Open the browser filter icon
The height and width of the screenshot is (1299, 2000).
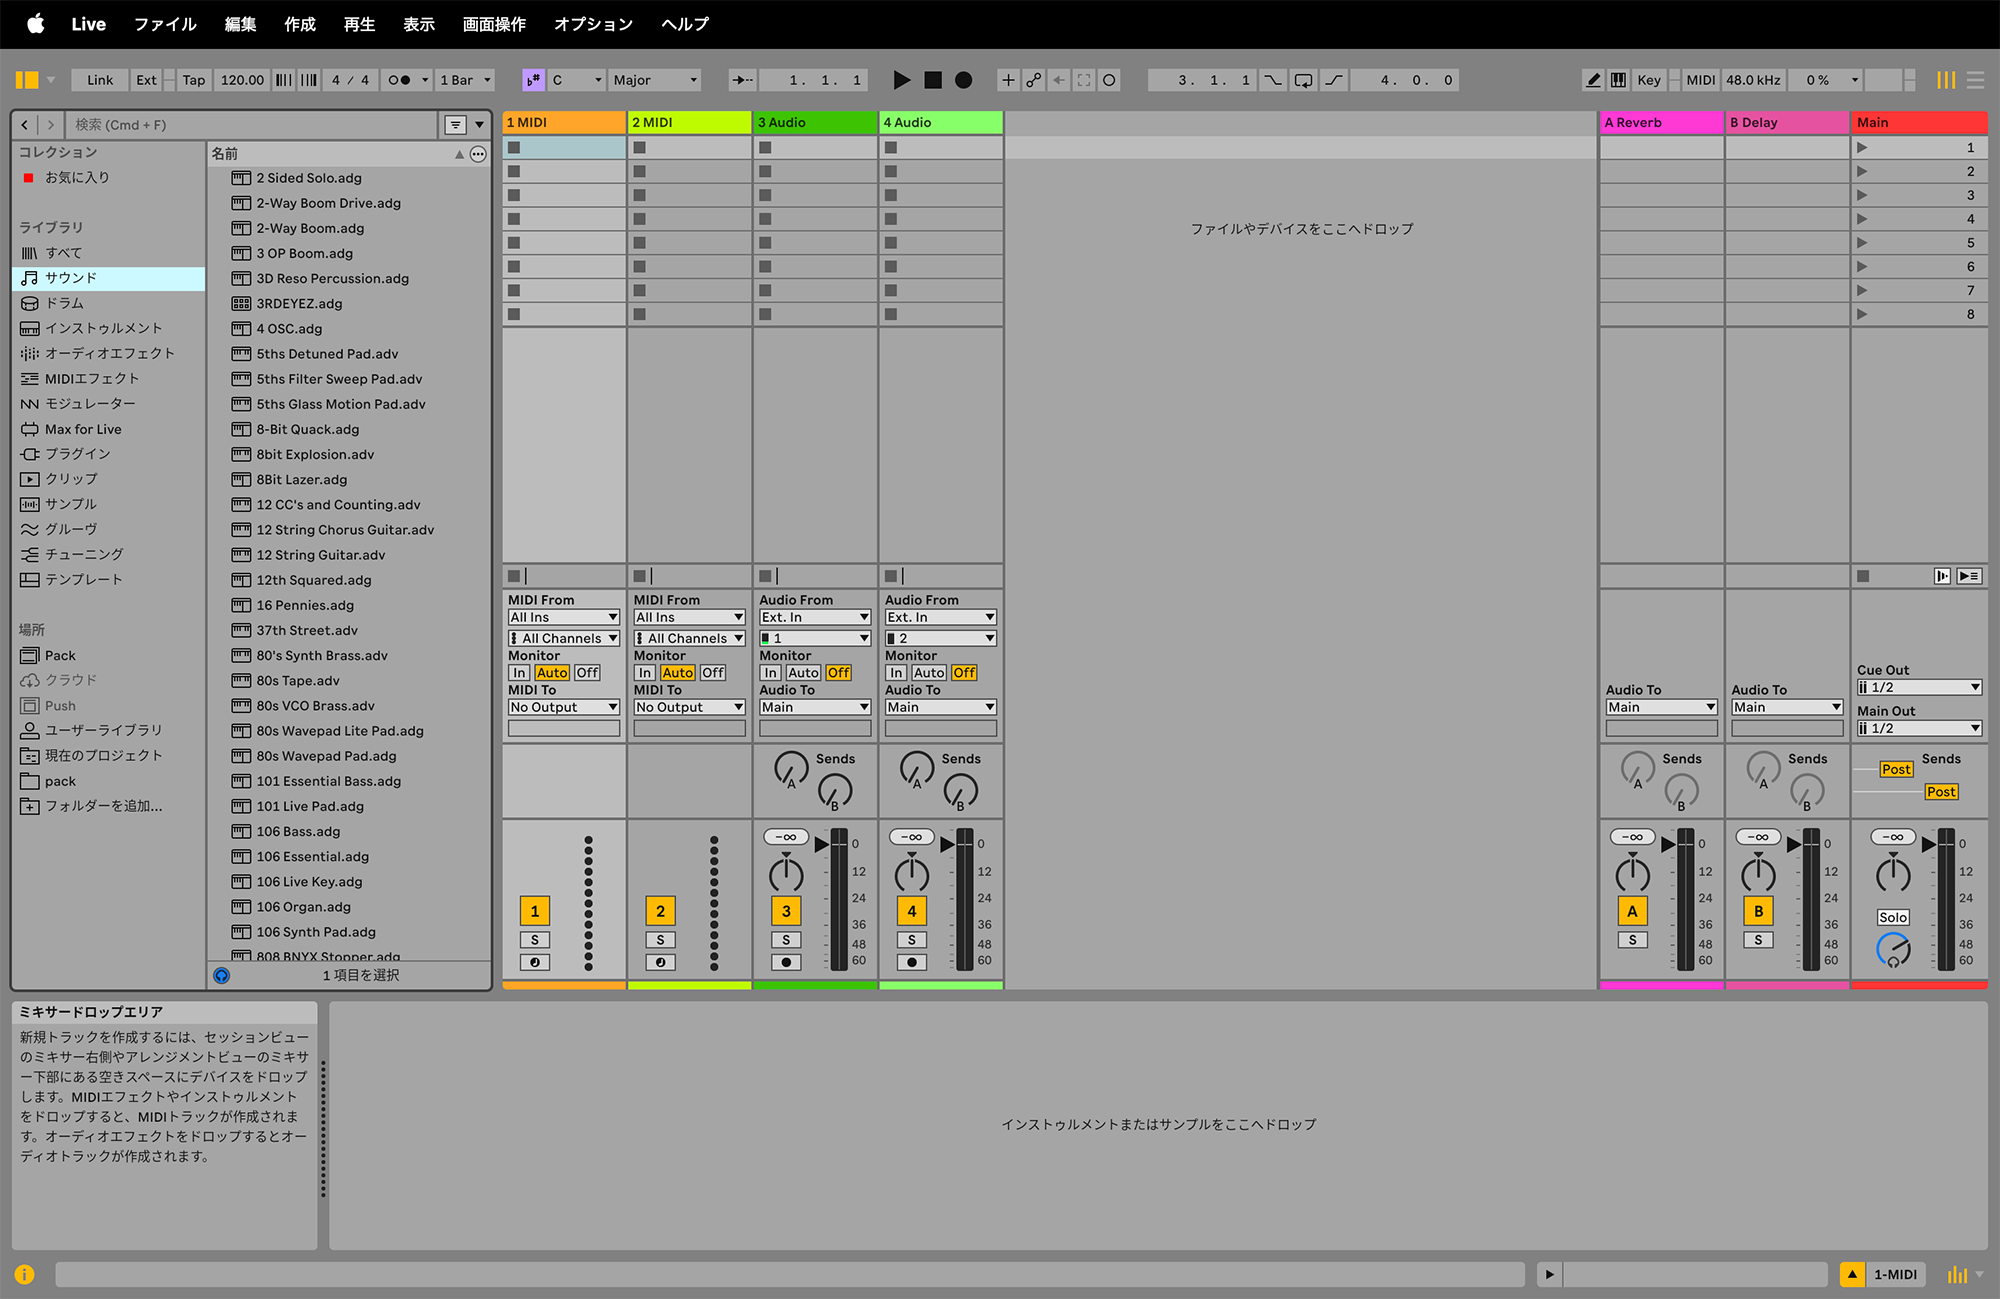click(455, 125)
